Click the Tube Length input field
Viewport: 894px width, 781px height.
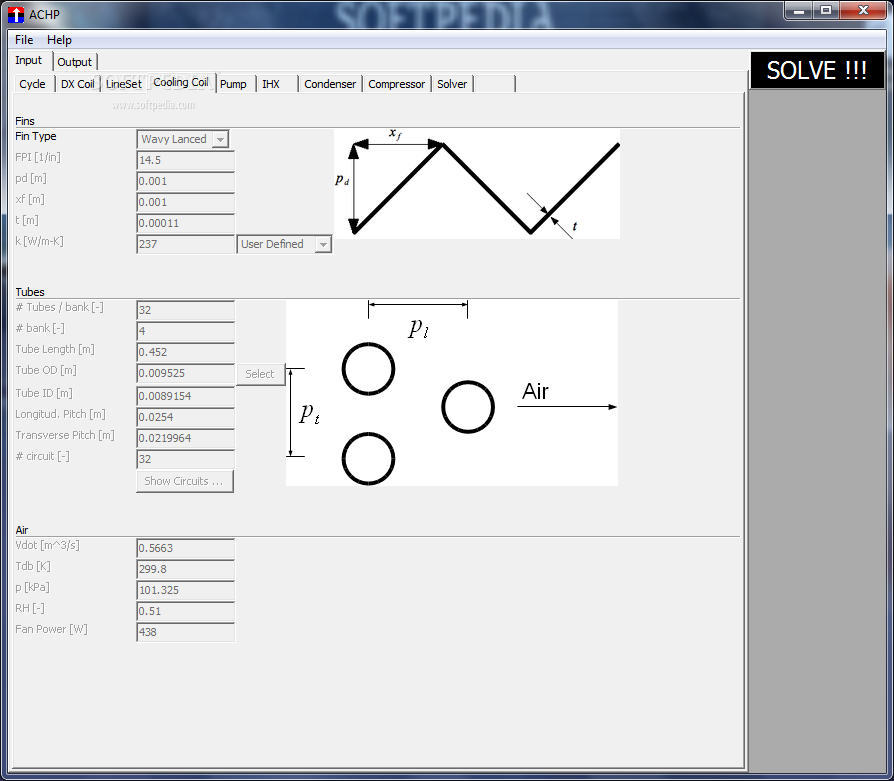click(185, 353)
